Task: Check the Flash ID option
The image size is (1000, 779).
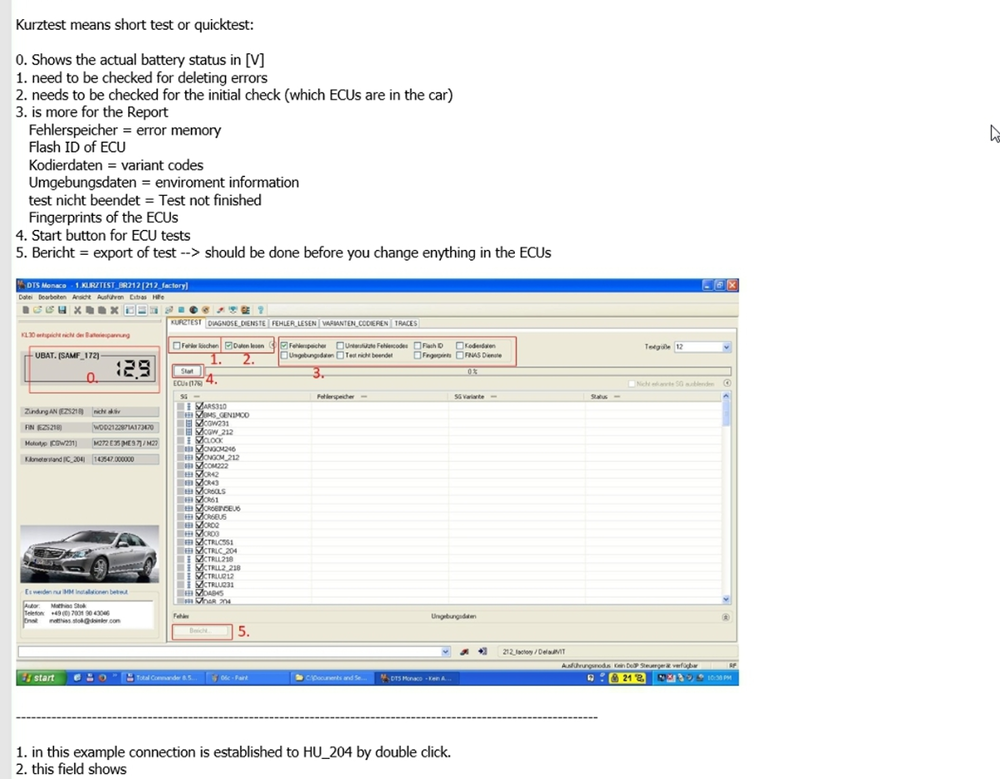Action: (x=415, y=345)
